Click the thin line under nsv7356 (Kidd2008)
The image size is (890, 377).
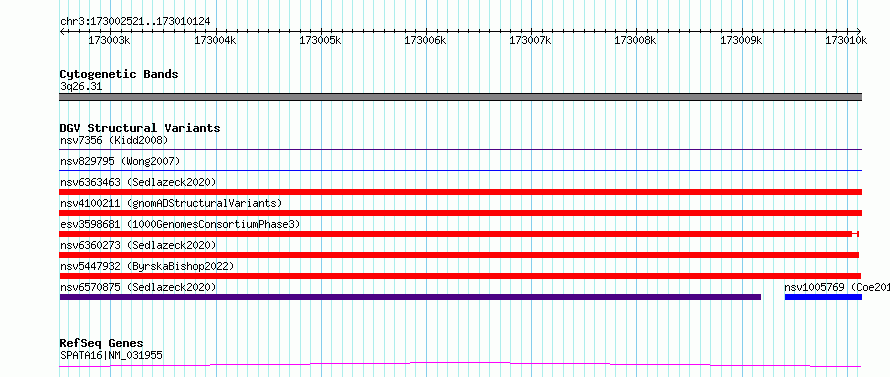(460, 149)
